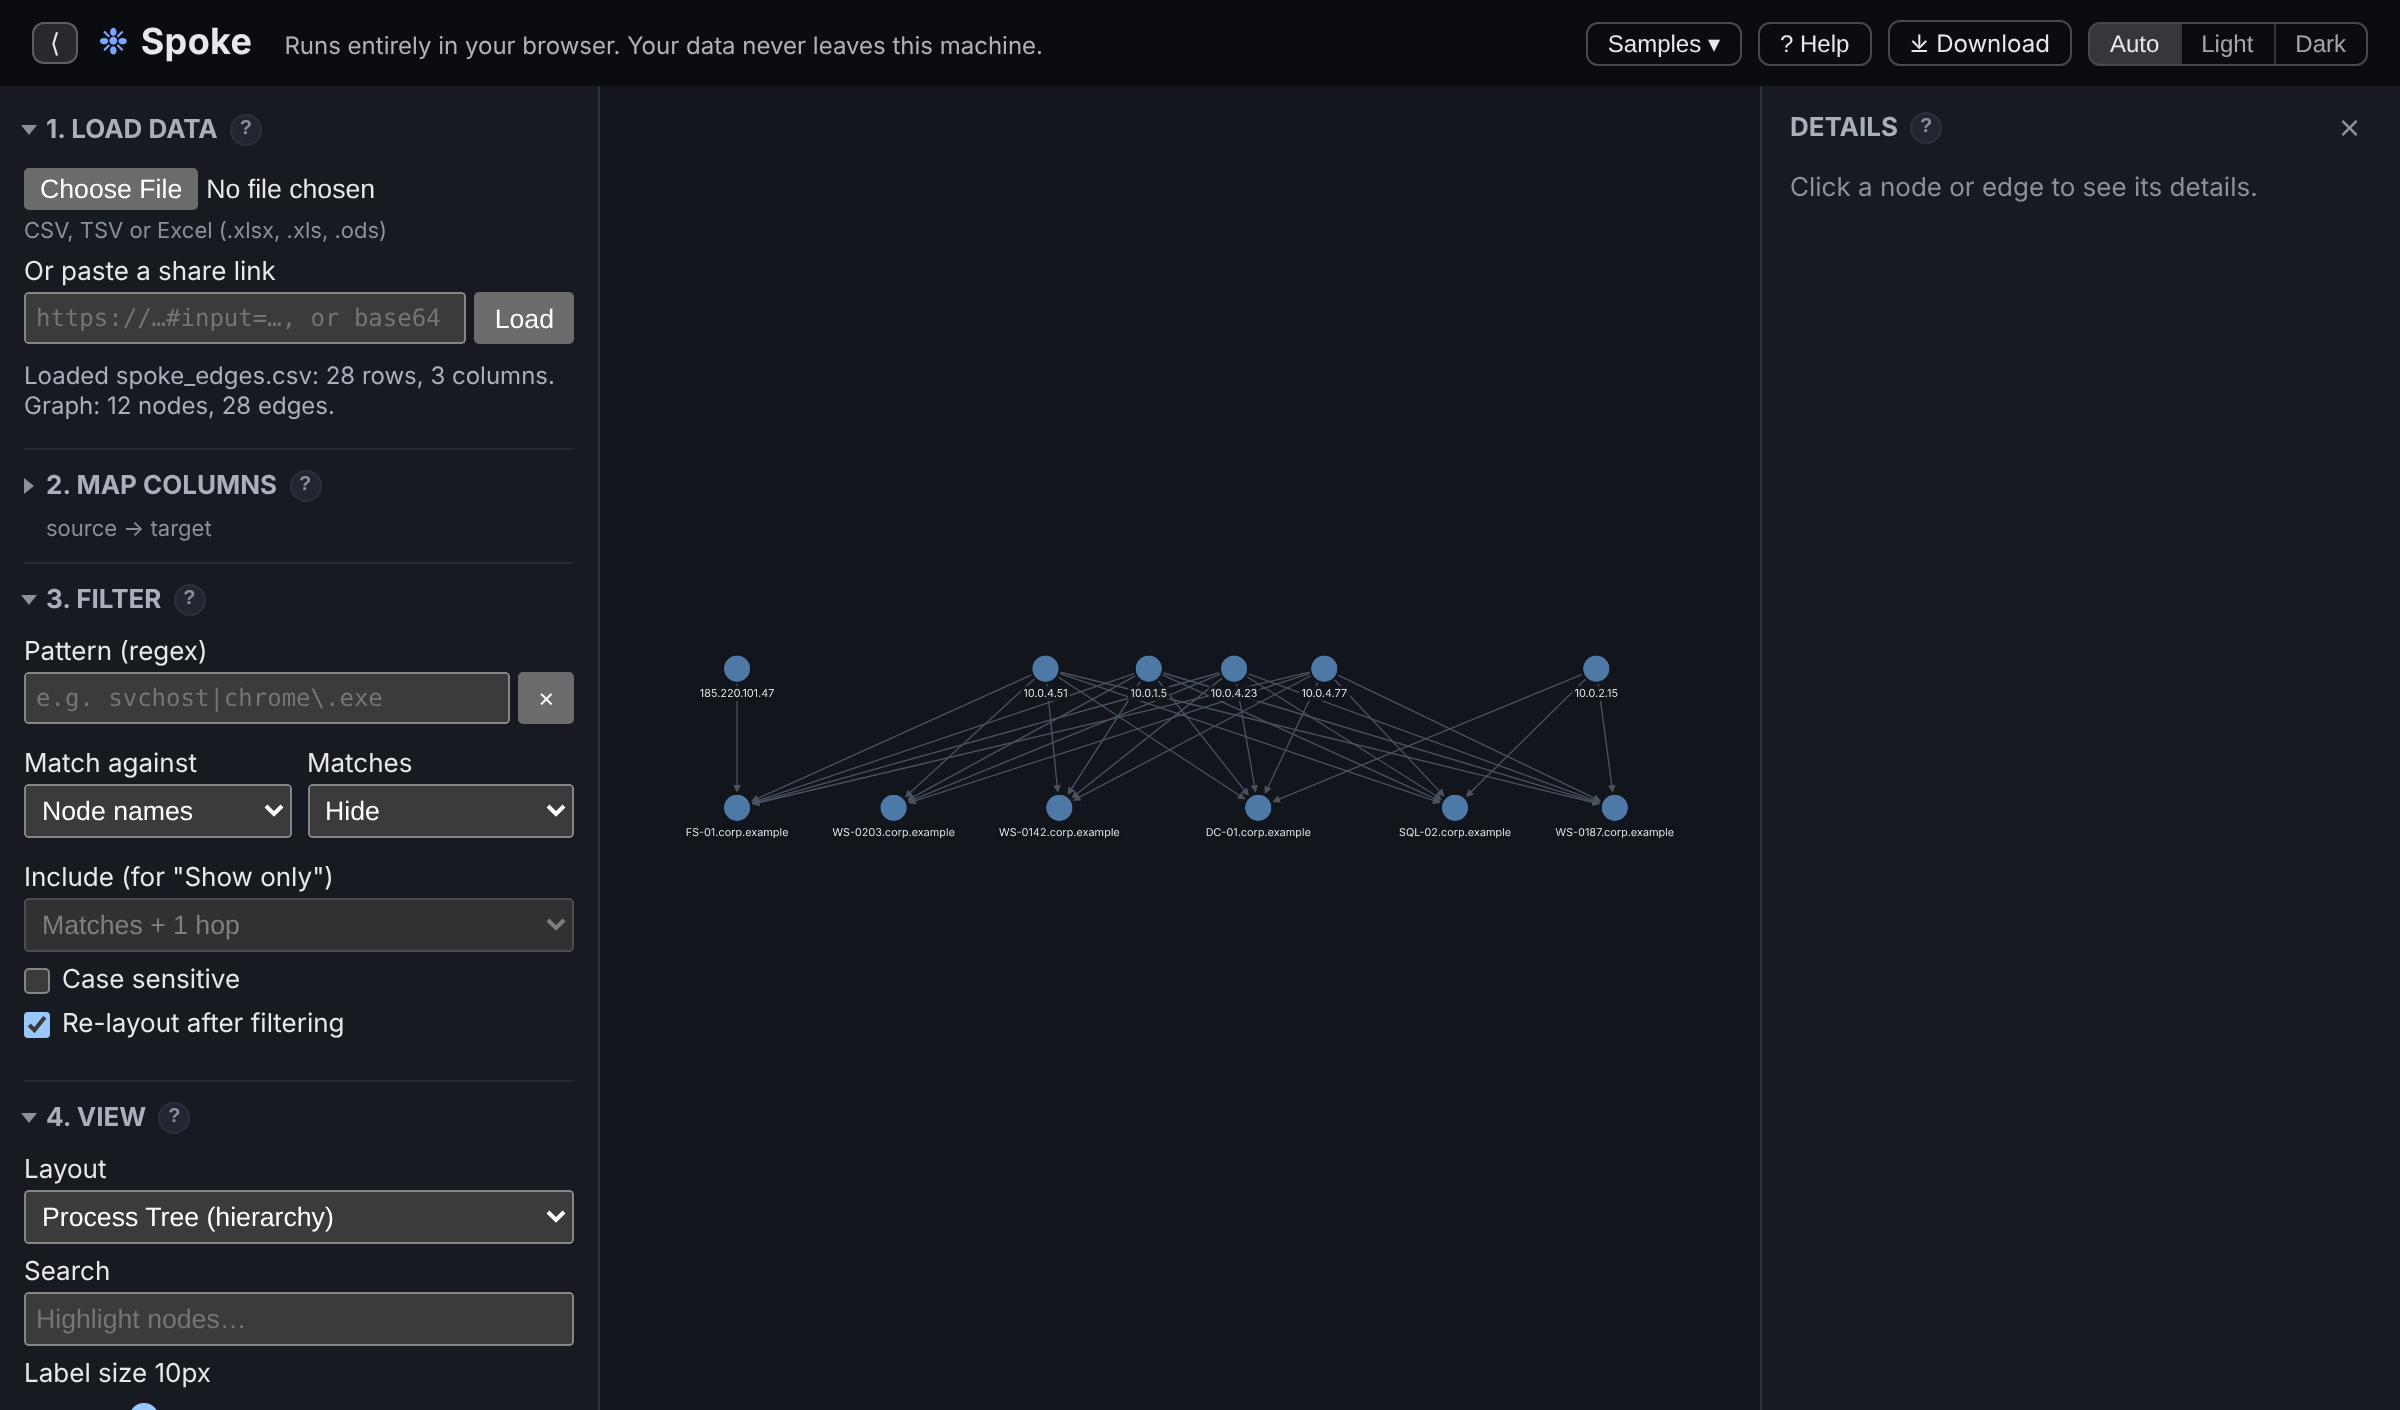The height and width of the screenshot is (1410, 2400).
Task: Click the Help button
Action: click(1814, 44)
